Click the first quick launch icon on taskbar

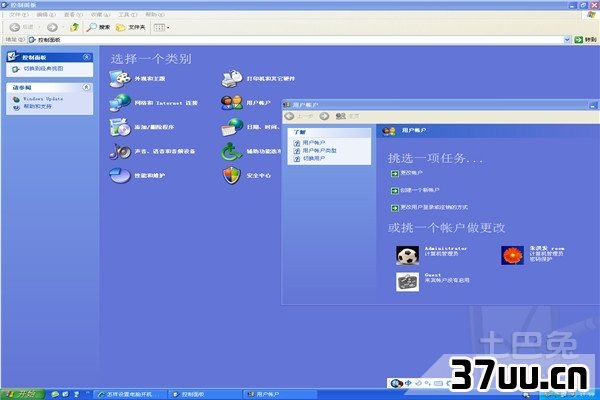point(55,394)
